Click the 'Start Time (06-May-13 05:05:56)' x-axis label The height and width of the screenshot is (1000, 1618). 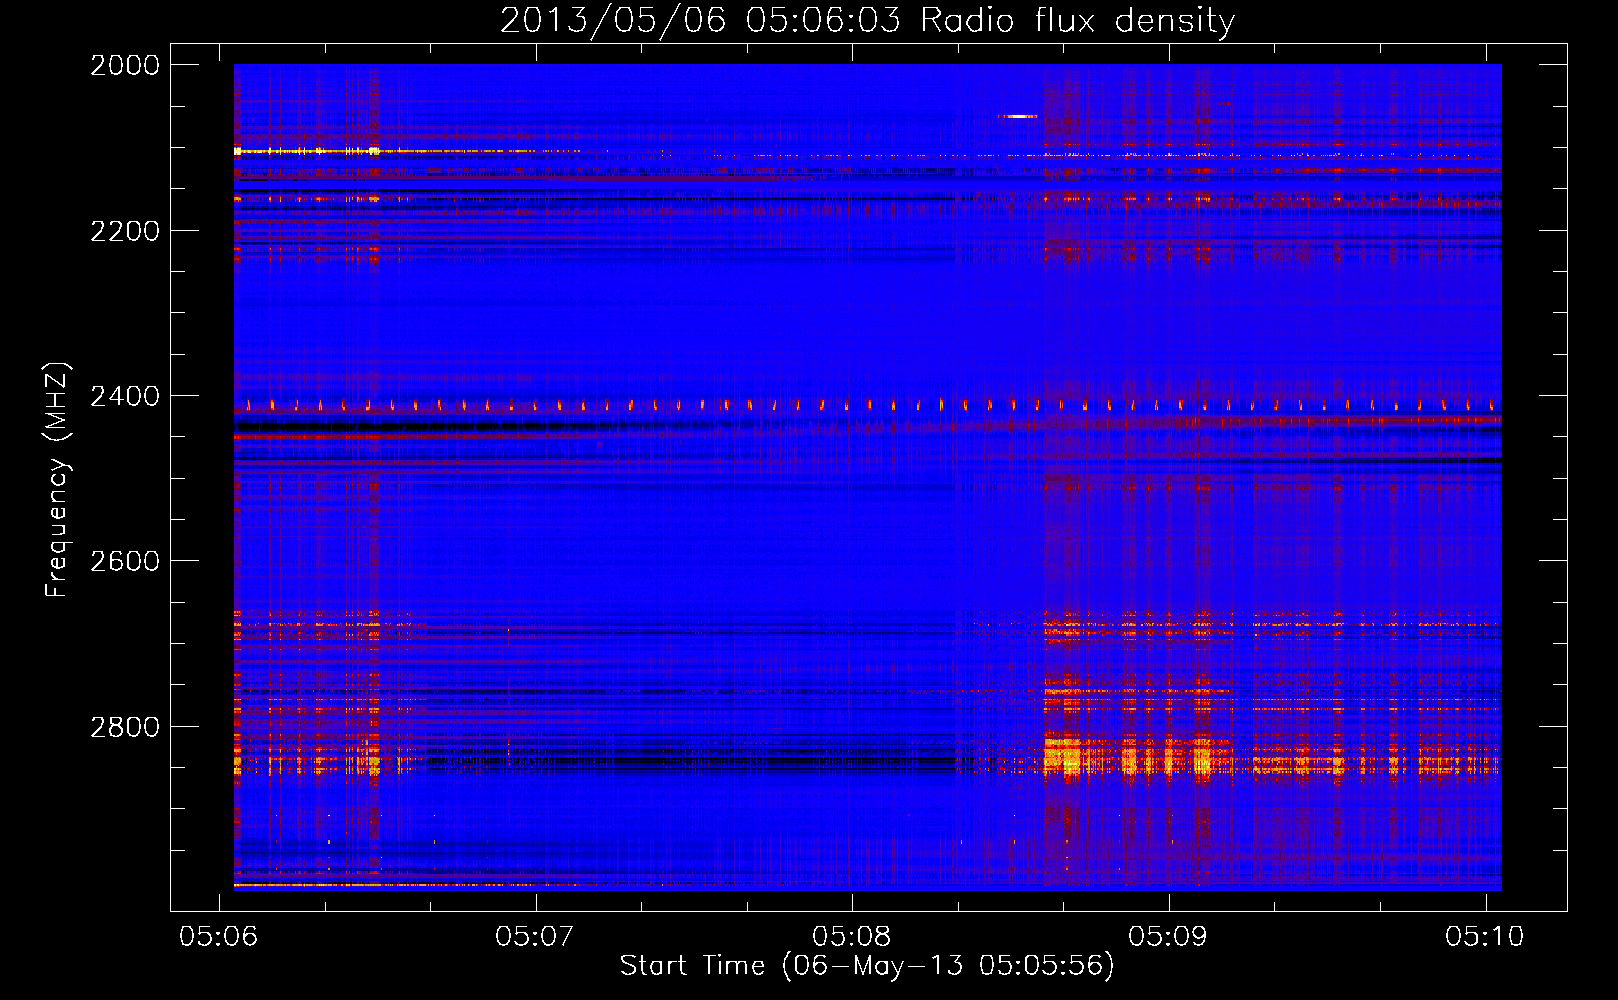pyautogui.click(x=867, y=966)
